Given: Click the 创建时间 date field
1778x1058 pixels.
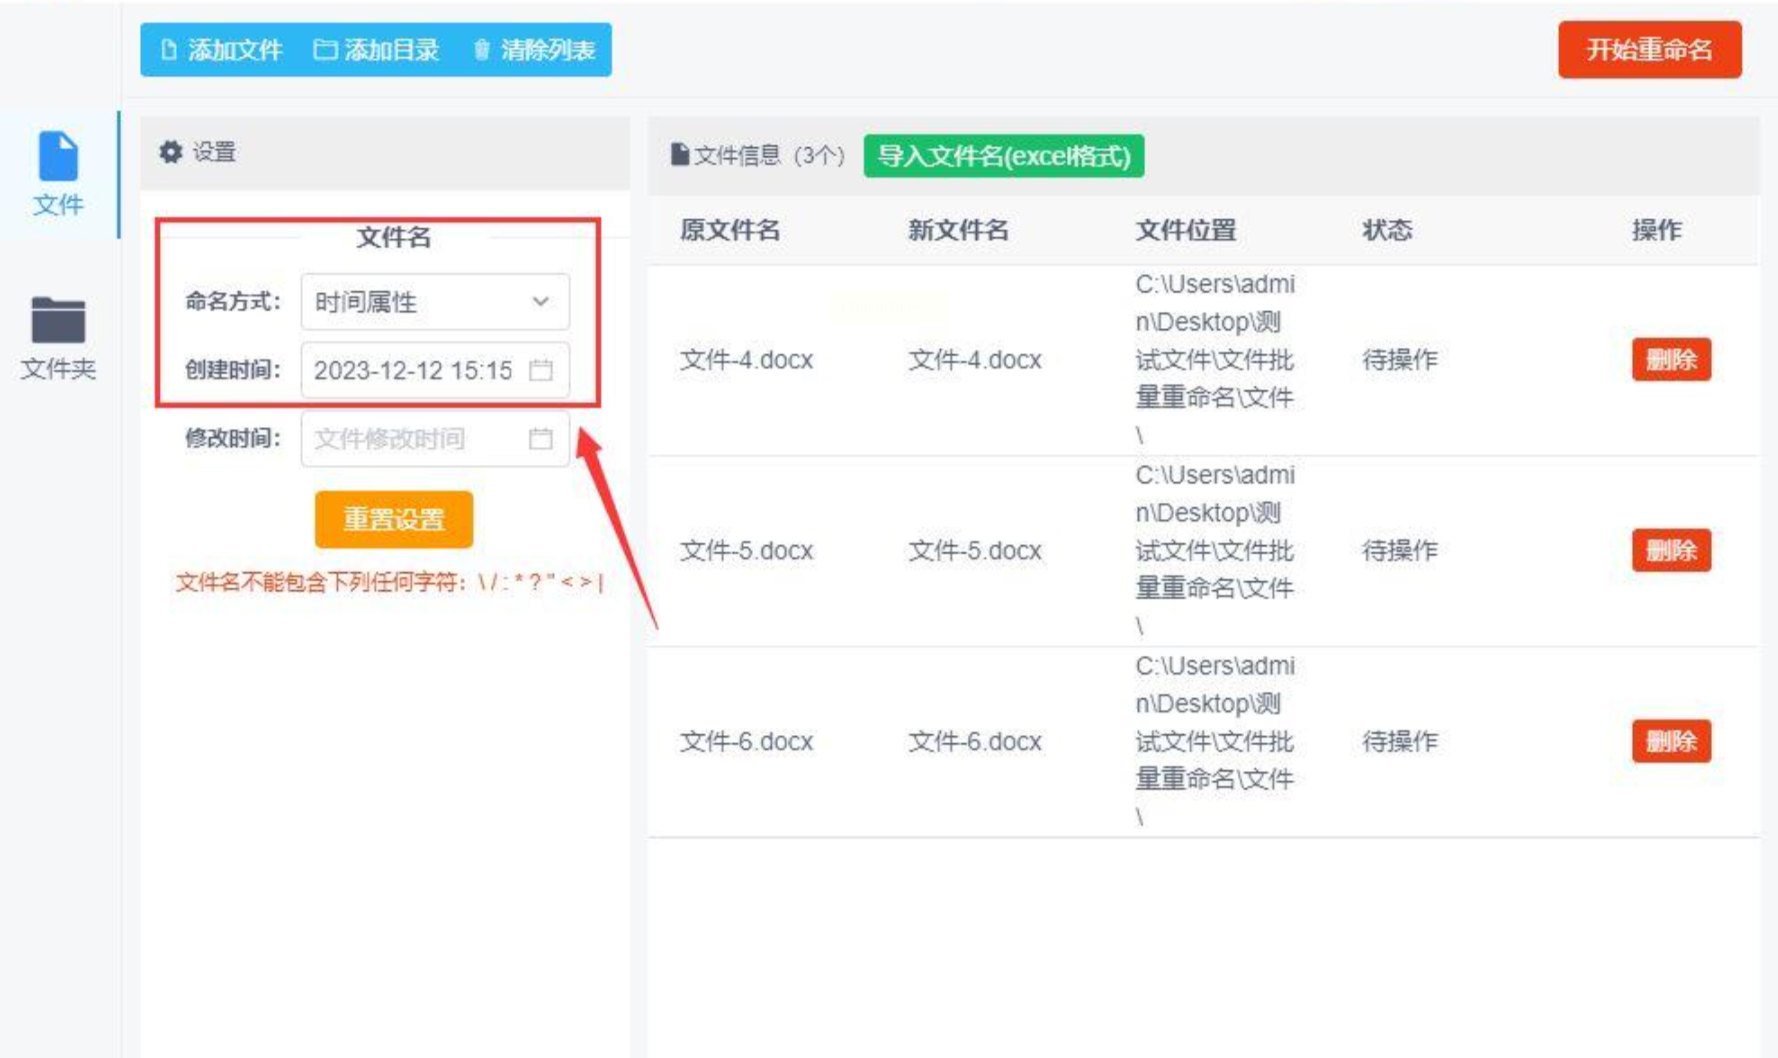Looking at the screenshot, I should click(x=415, y=371).
